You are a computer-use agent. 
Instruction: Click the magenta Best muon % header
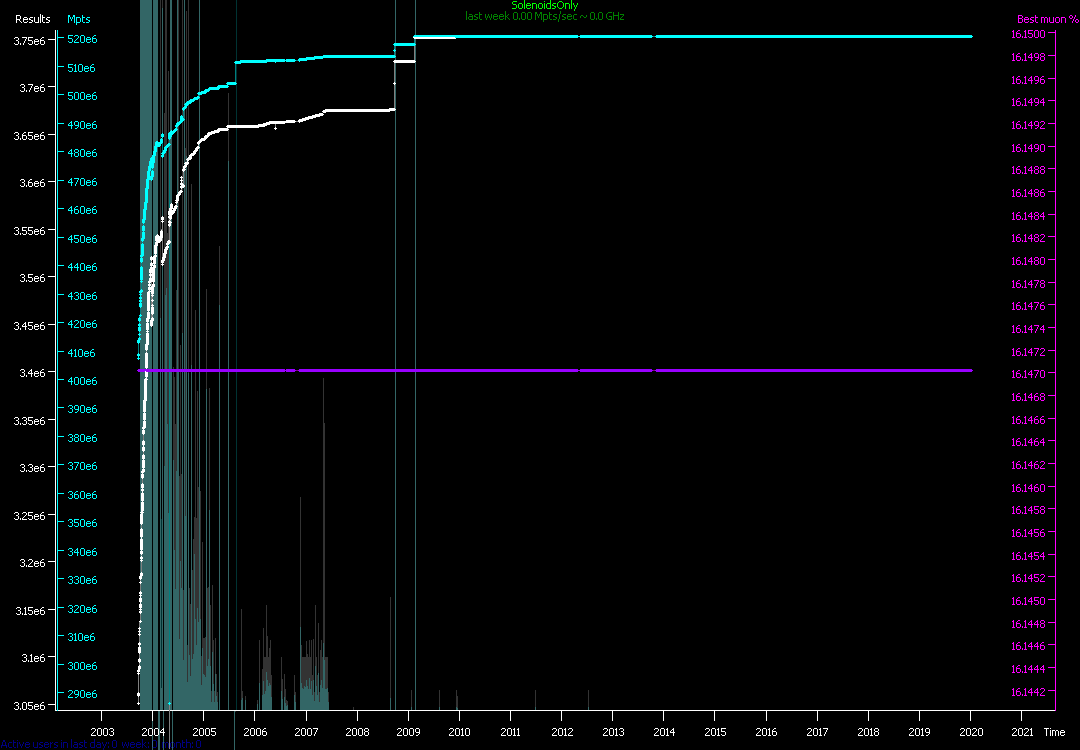[1041, 19]
